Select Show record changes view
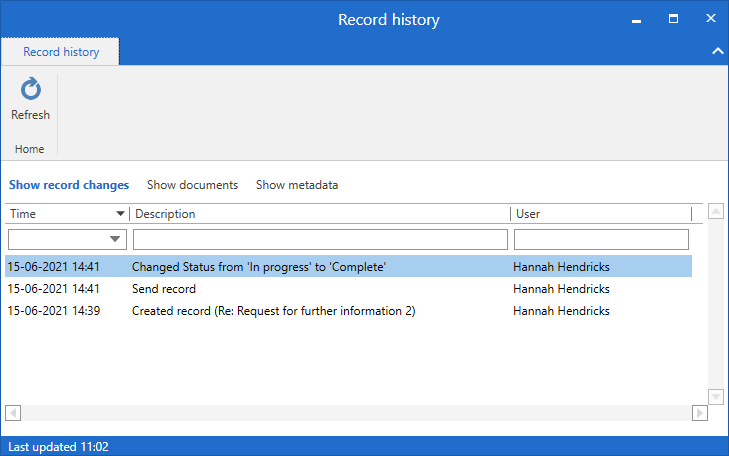The height and width of the screenshot is (456, 729). coord(69,185)
